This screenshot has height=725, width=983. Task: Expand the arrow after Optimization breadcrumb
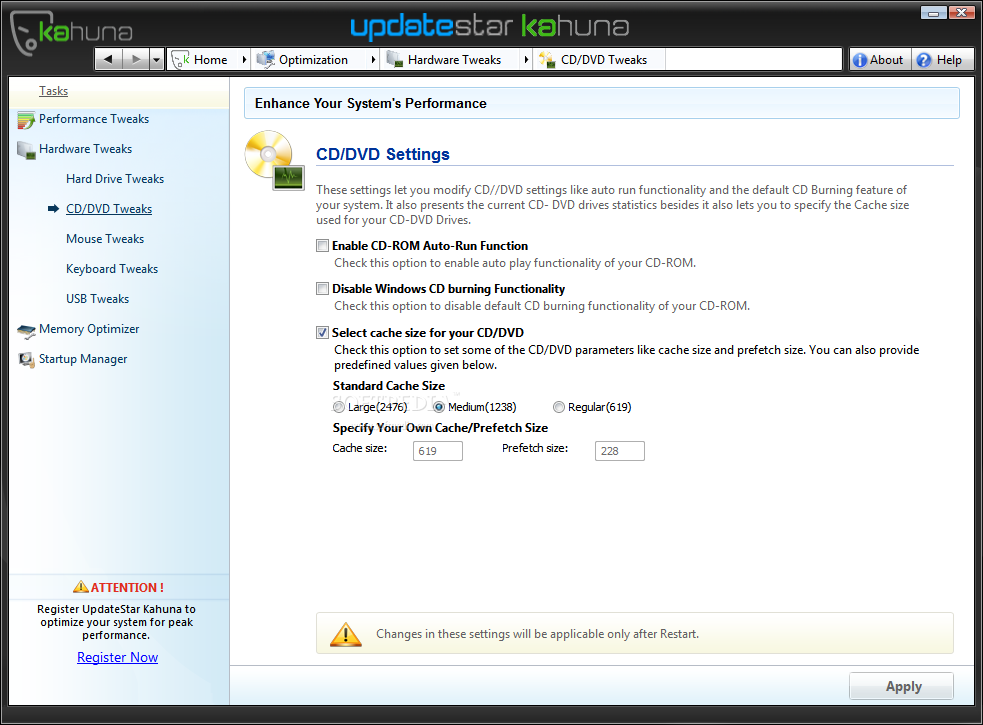pos(374,60)
